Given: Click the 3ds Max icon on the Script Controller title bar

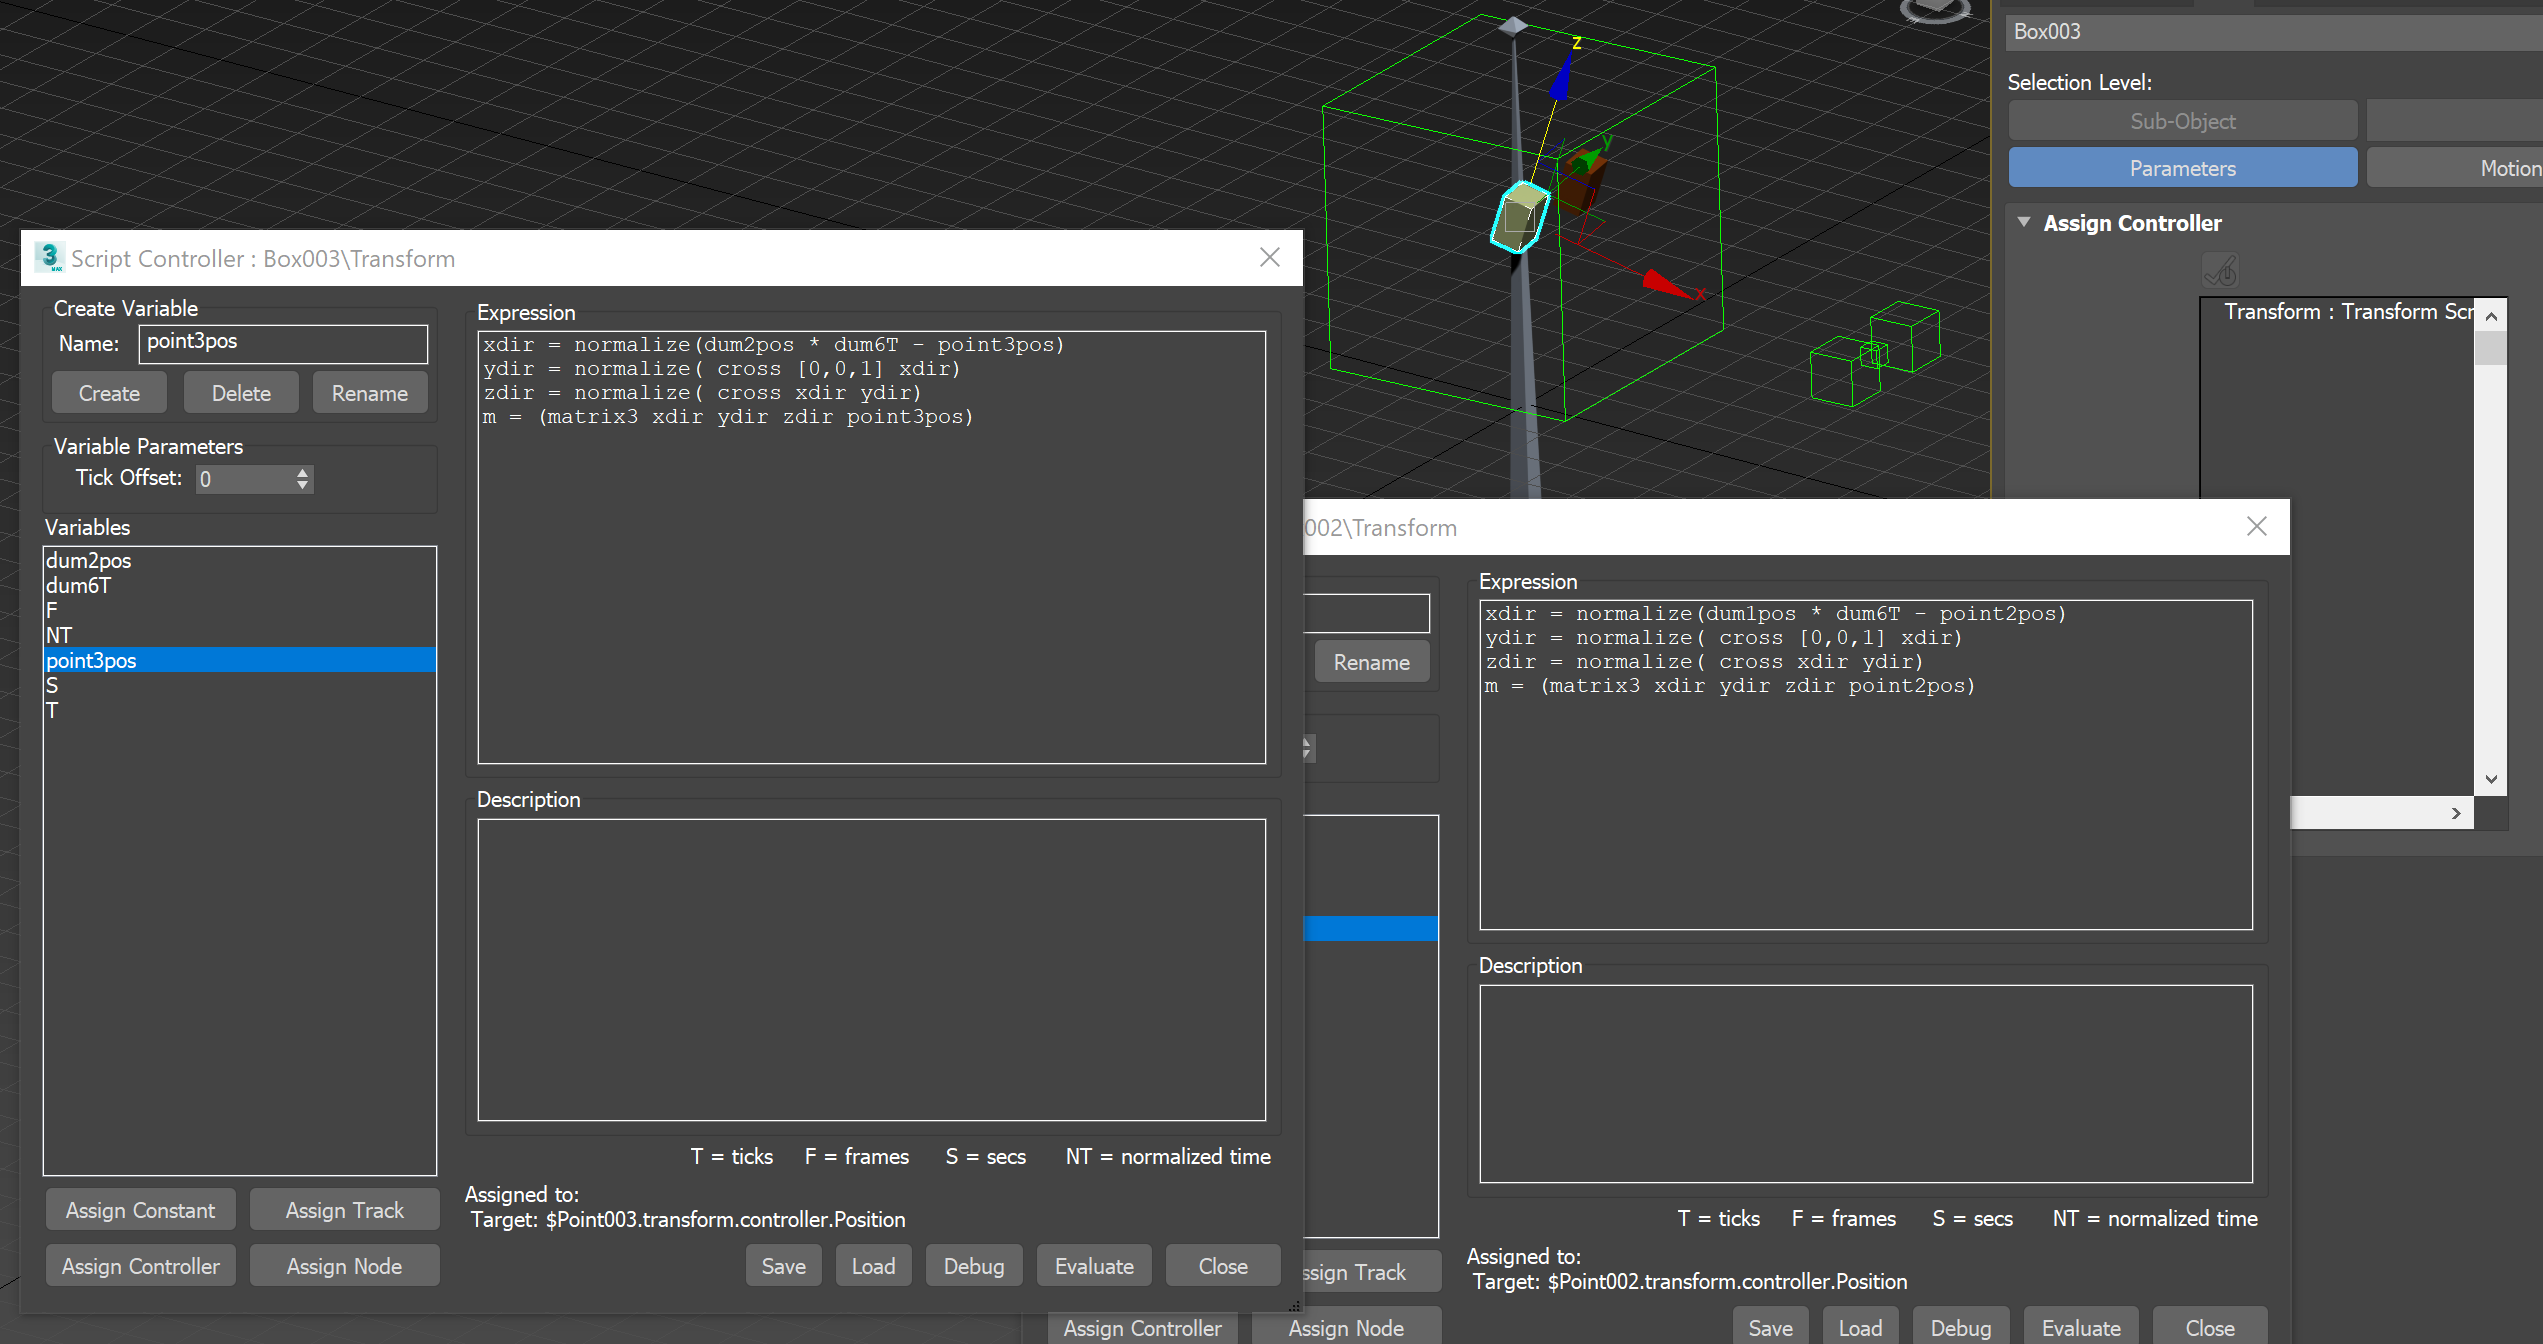Looking at the screenshot, I should pos(49,257).
